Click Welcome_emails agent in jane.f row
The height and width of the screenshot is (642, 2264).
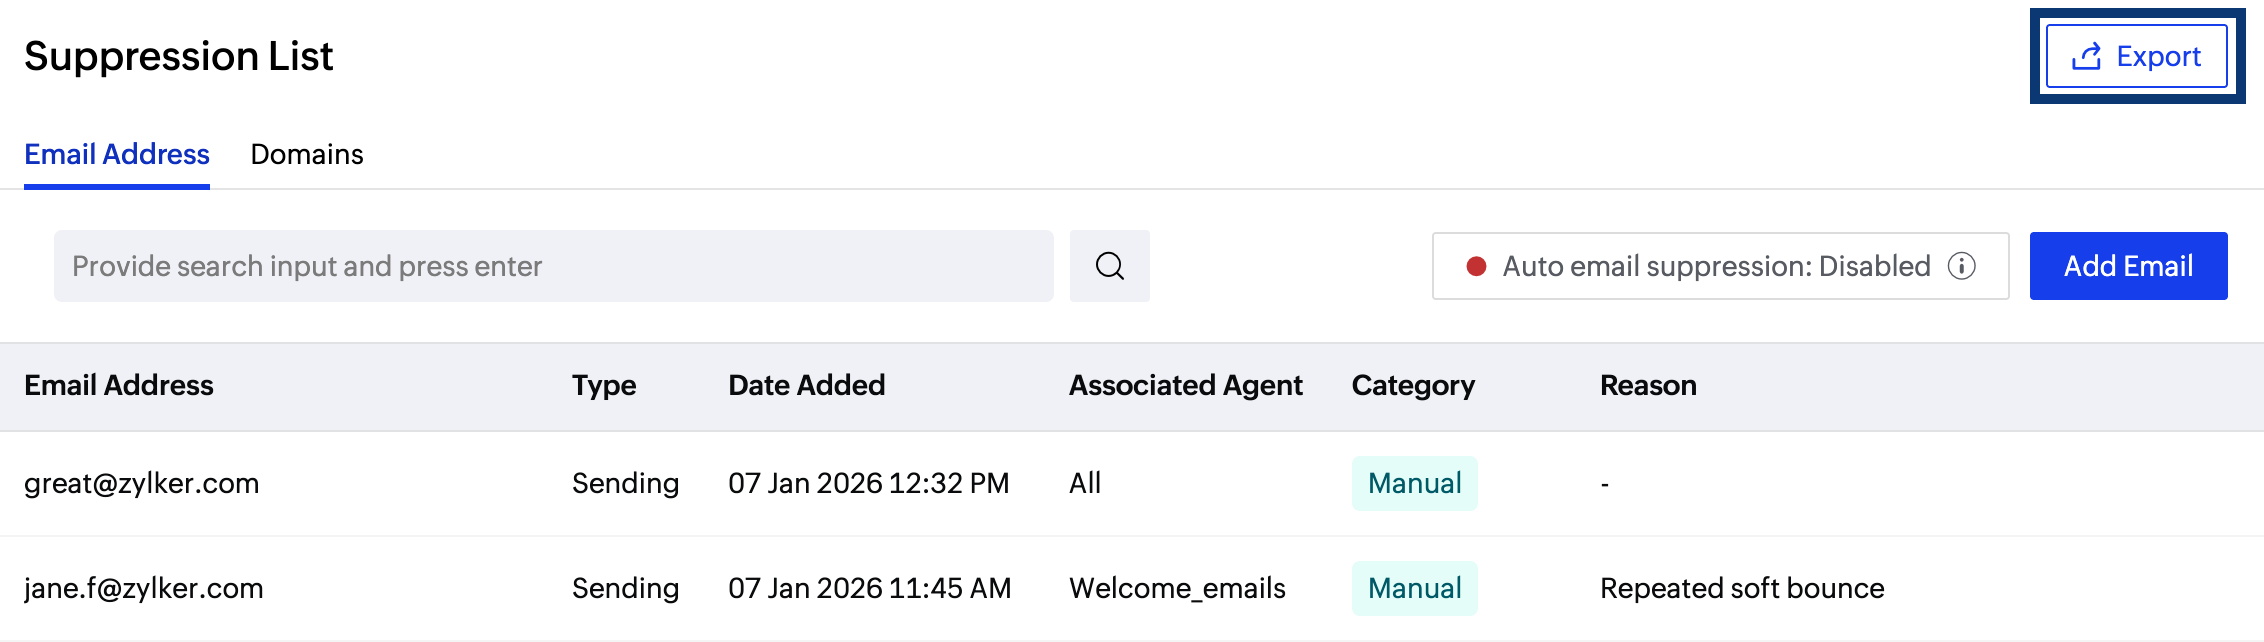tap(1177, 588)
